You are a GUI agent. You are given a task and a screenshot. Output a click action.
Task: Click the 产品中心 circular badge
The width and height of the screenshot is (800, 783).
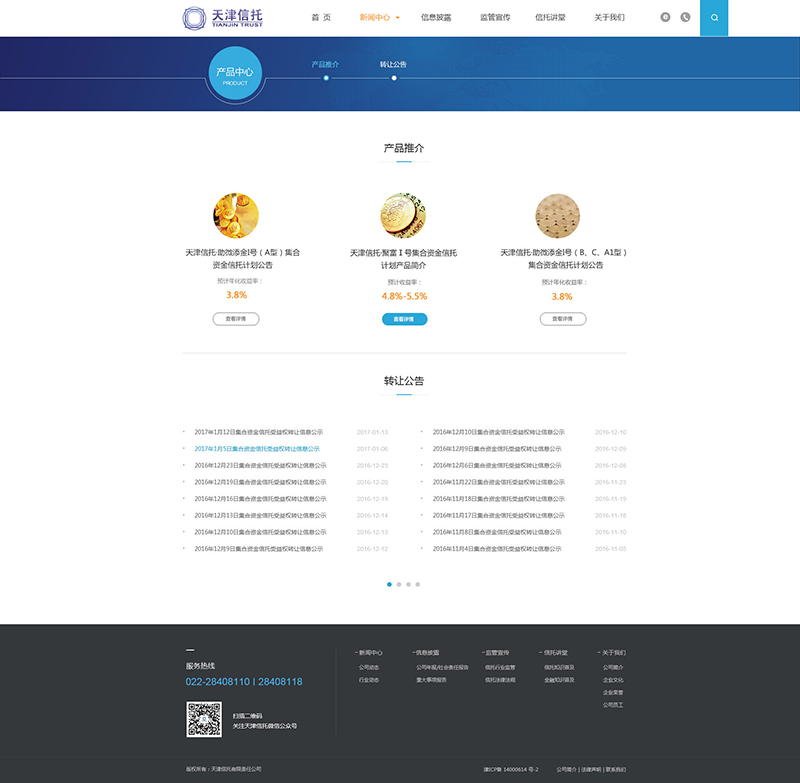235,75
